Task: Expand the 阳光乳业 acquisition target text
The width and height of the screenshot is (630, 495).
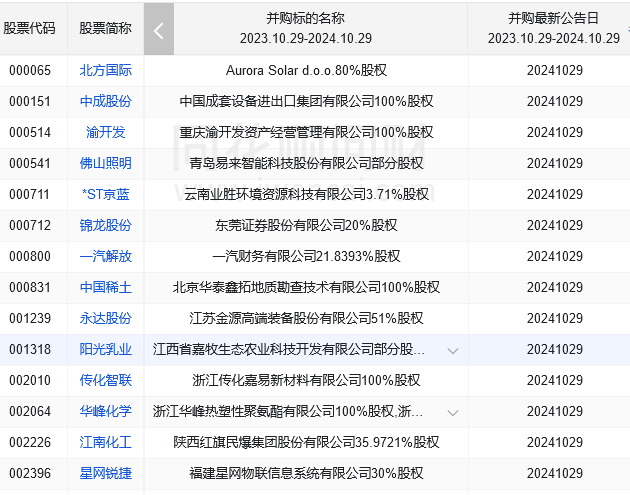Action: click(452, 350)
